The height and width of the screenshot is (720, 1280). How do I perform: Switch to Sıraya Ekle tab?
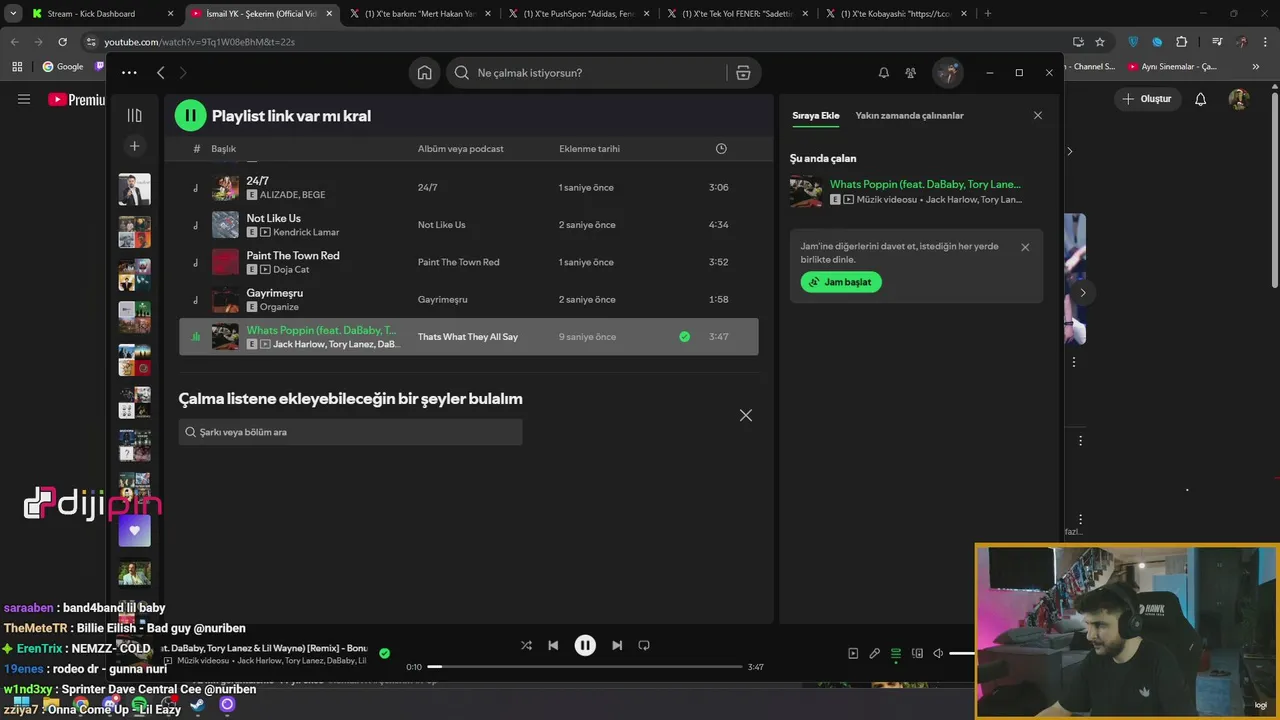(x=815, y=116)
